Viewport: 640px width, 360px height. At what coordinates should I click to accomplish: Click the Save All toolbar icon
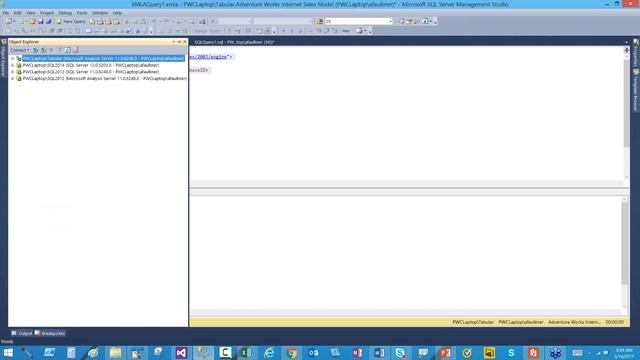[49, 21]
